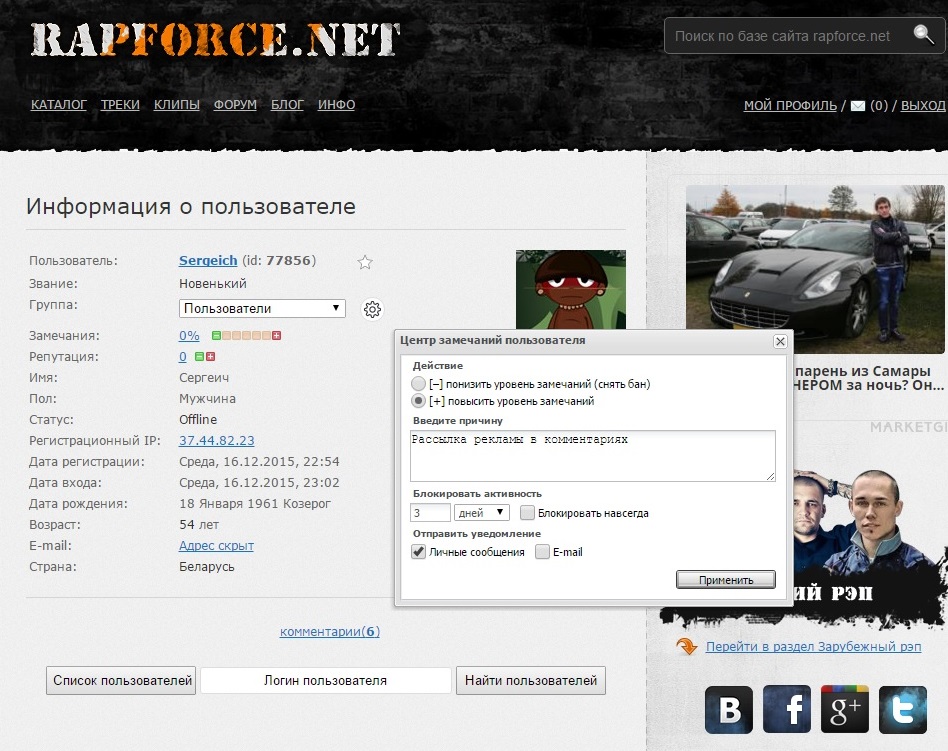
Task: Click the Применить button
Action: 726,580
